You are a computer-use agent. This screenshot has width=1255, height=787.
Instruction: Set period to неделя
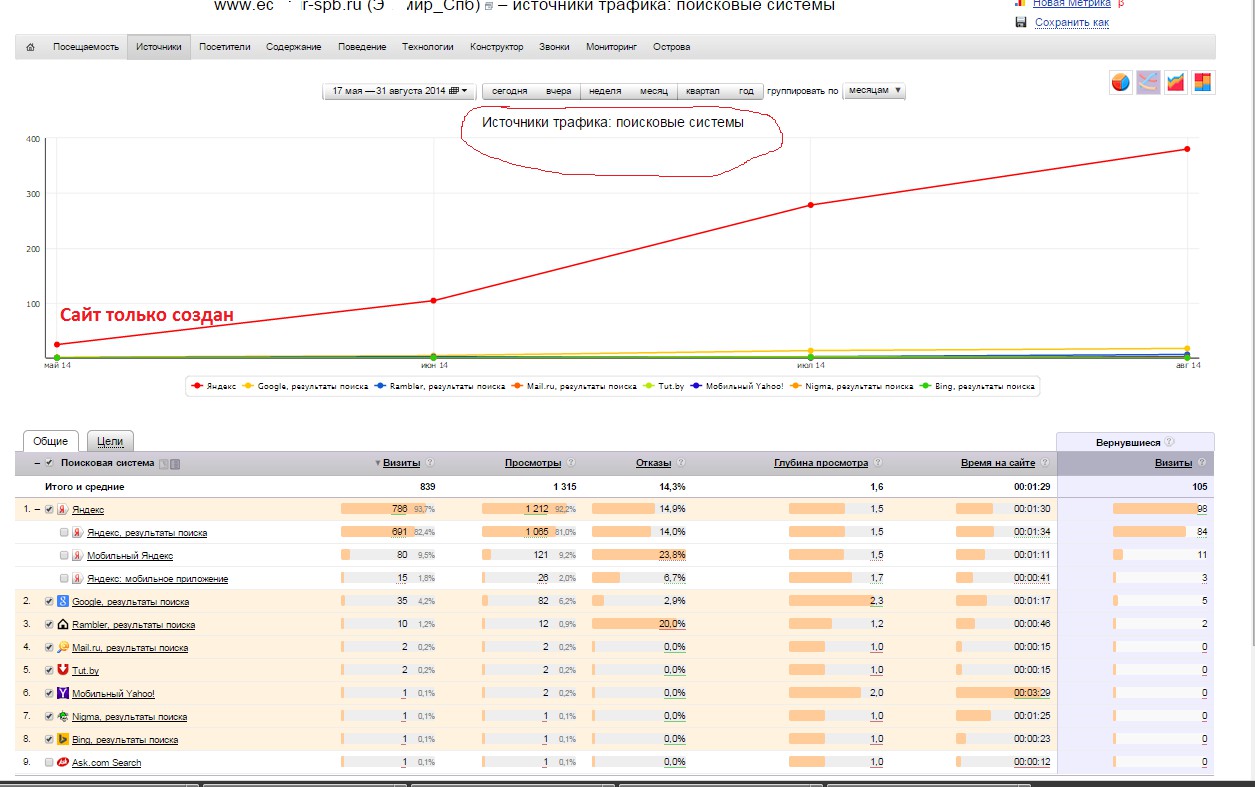pos(605,91)
